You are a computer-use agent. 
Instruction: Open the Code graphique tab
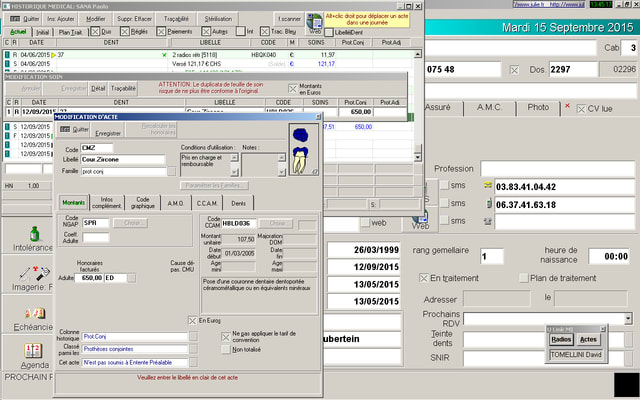[x=144, y=202]
